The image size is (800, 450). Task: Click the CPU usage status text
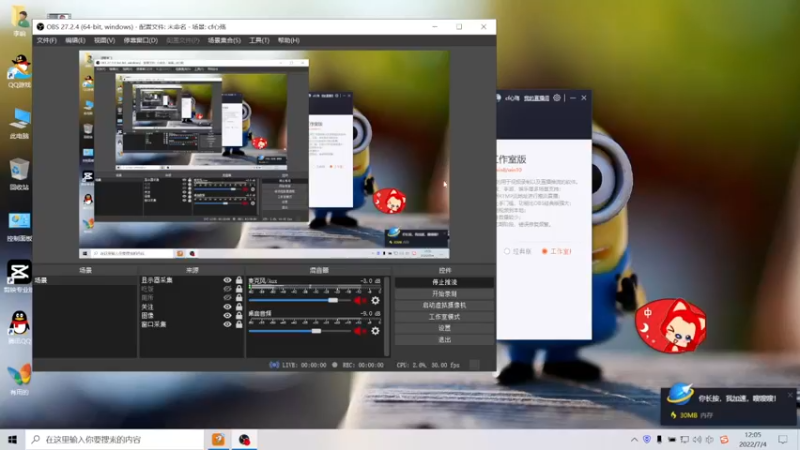[428, 365]
